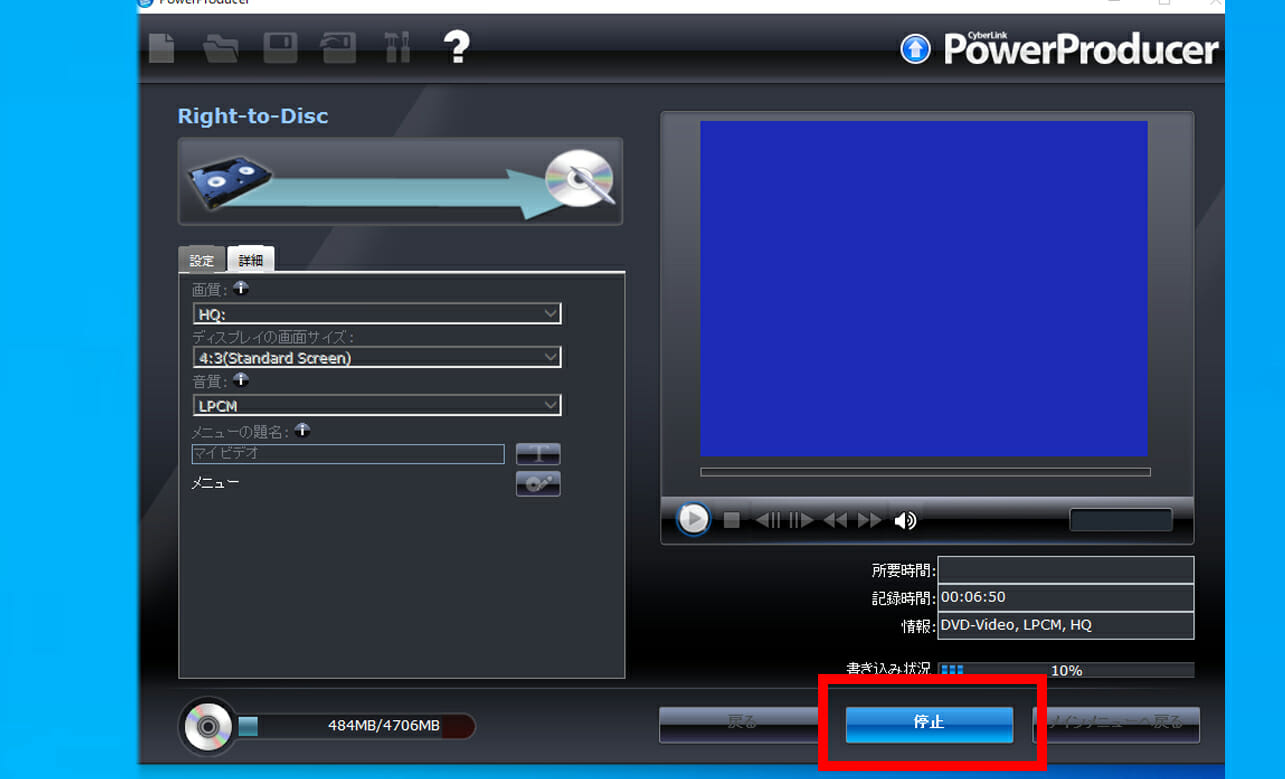
Task: Toggle the preview volume speaker icon
Action: [905, 520]
